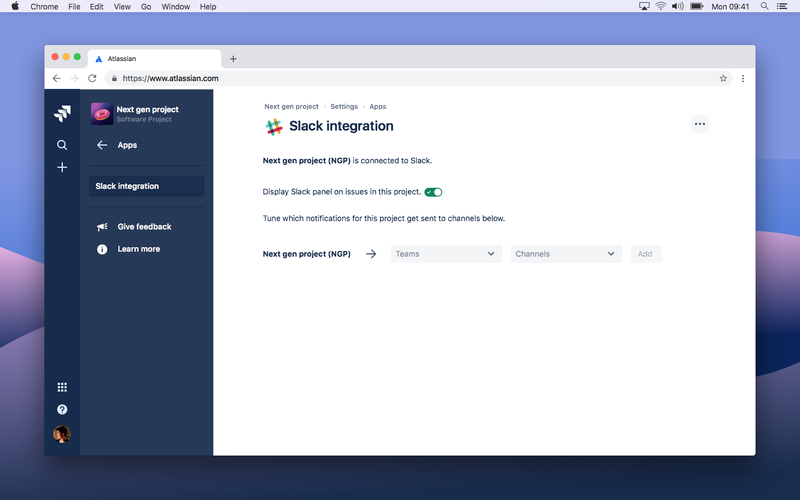The image size is (800, 500).
Task: Open the help question mark icon
Action: [x=62, y=410]
